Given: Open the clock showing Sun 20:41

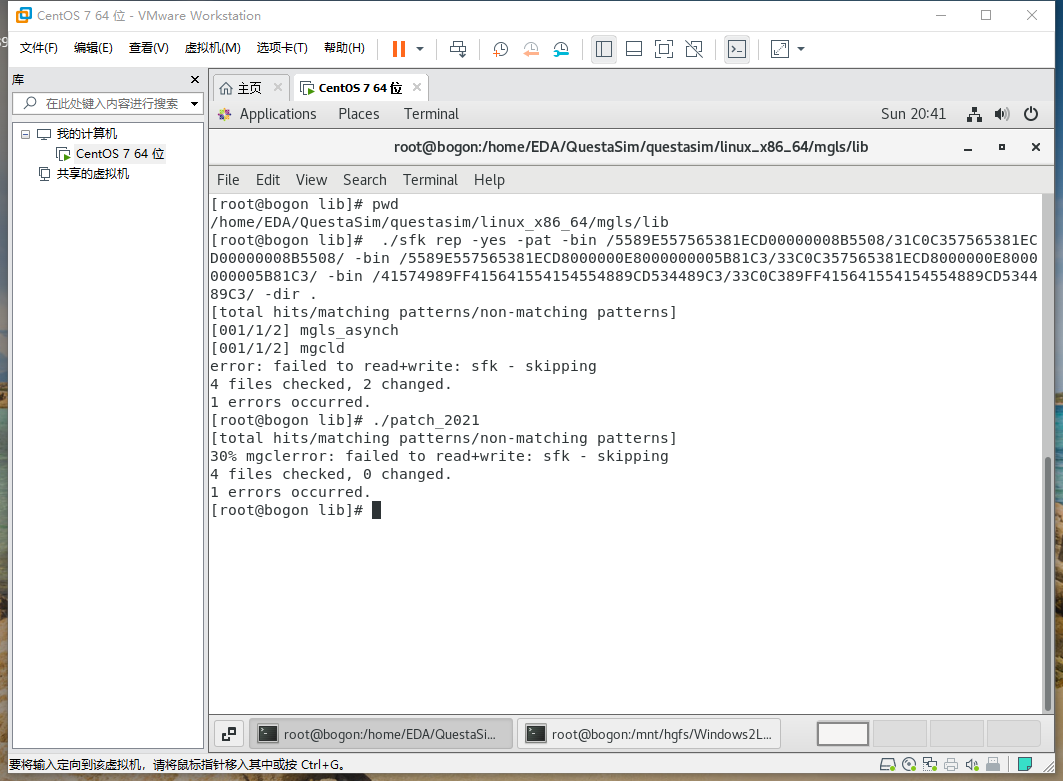Looking at the screenshot, I should pyautogui.click(x=912, y=114).
